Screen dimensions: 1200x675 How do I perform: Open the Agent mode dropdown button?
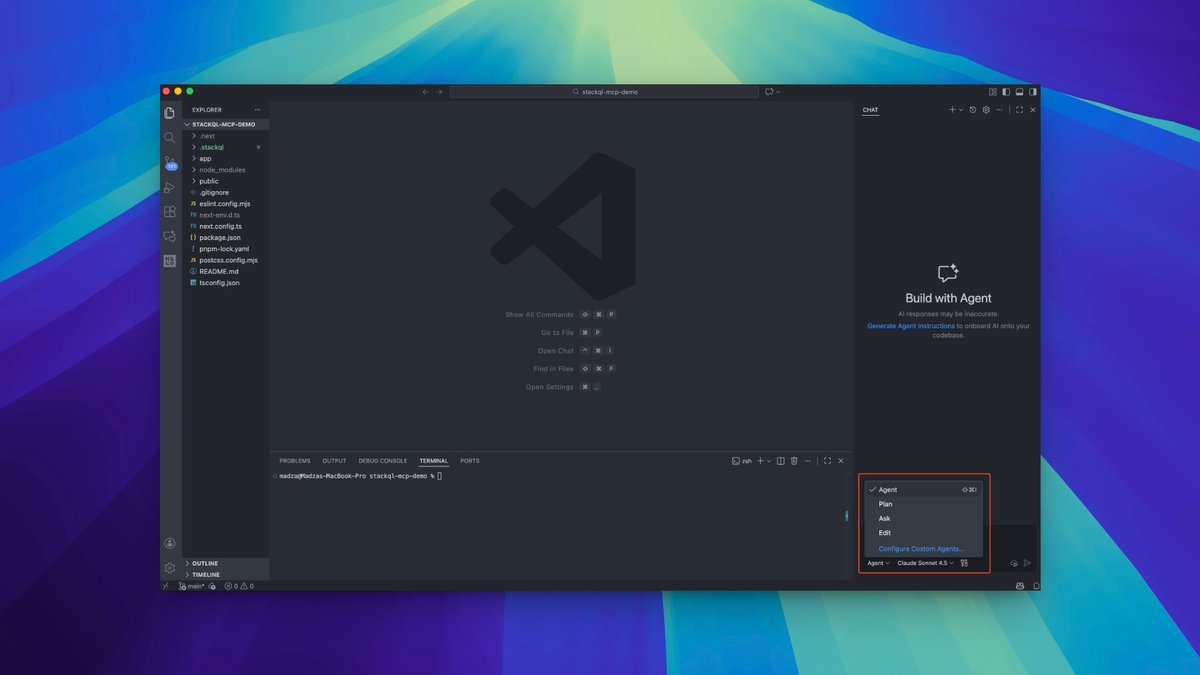(x=878, y=563)
